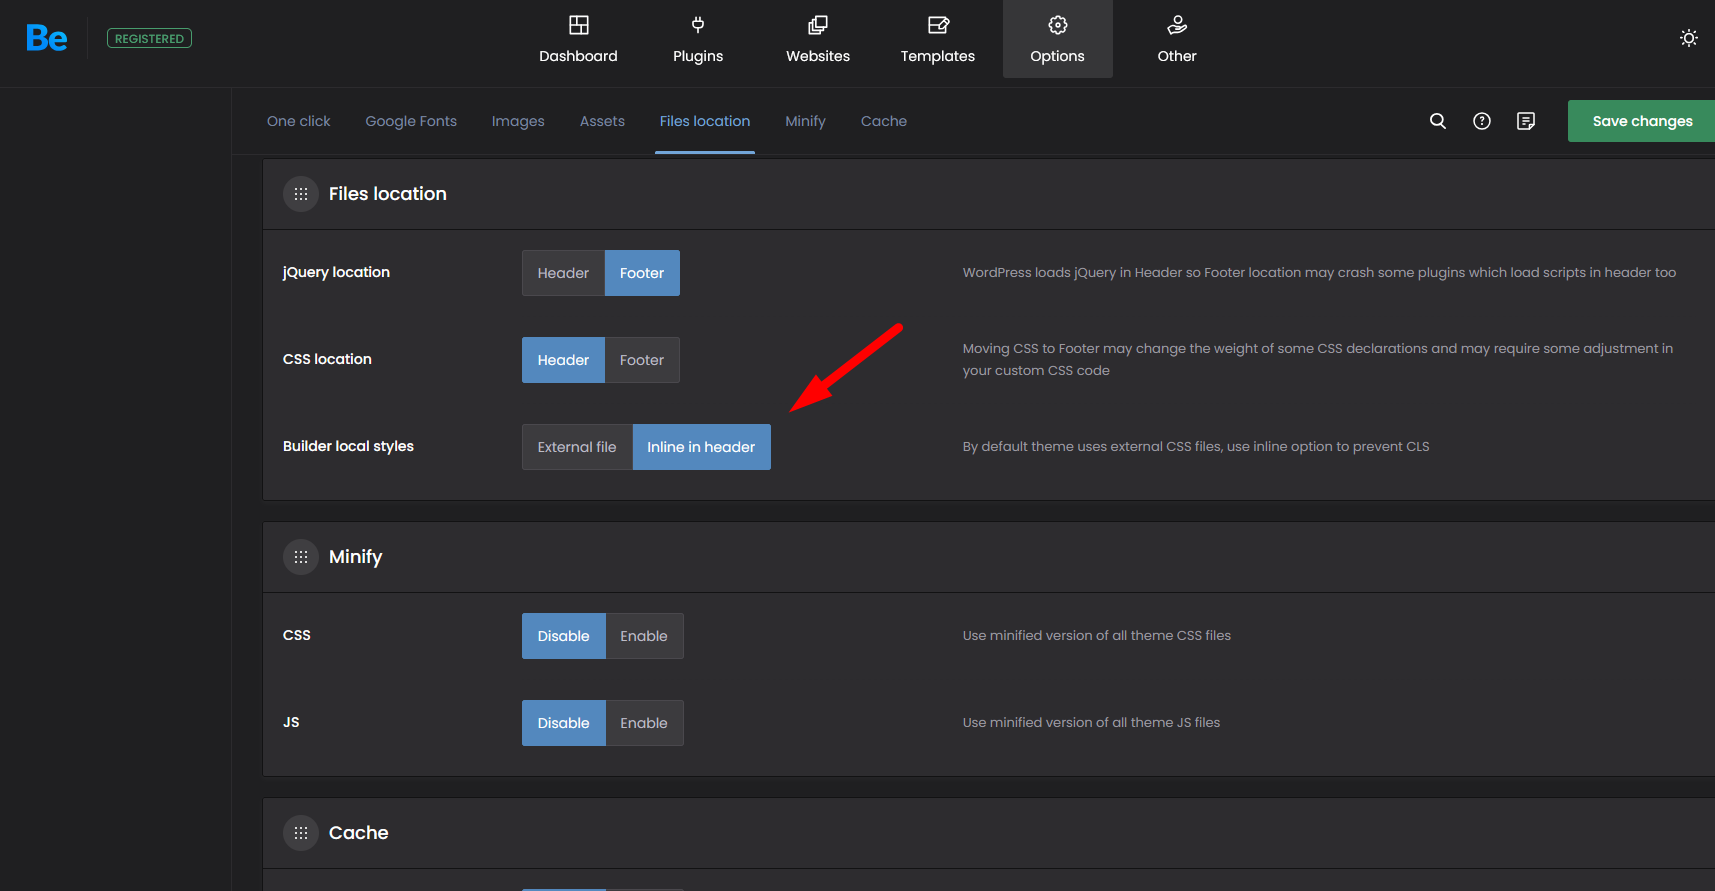Viewport: 1715px width, 891px height.
Task: Select Files location tab
Action: coord(705,121)
